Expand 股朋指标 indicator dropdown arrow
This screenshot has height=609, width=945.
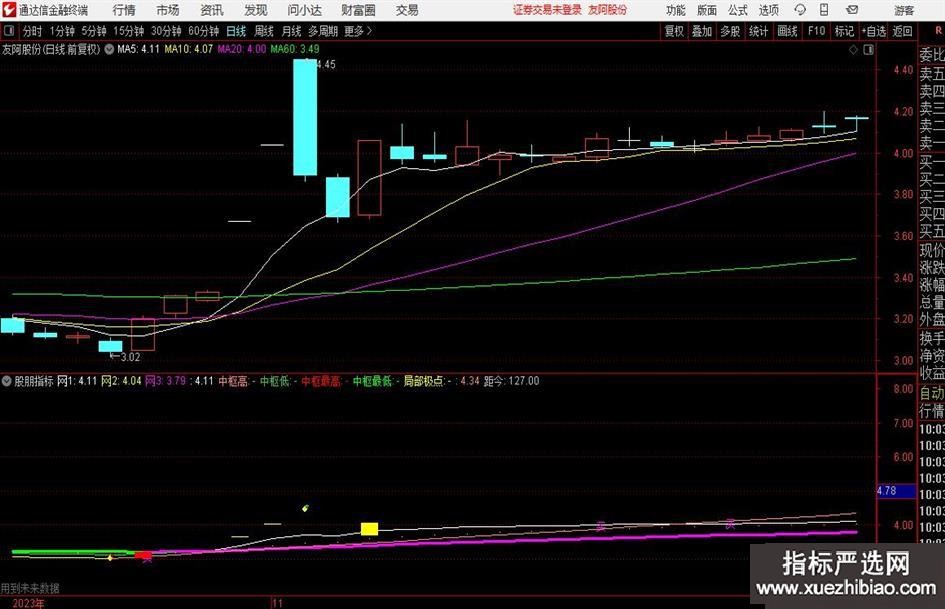click(7, 381)
